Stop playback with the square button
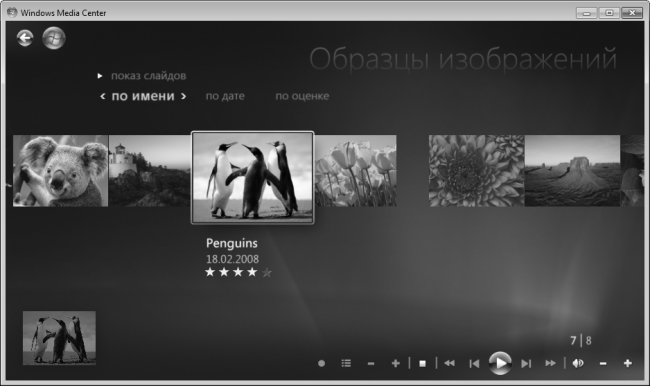Viewport: 650px width, 386px height. (x=422, y=364)
